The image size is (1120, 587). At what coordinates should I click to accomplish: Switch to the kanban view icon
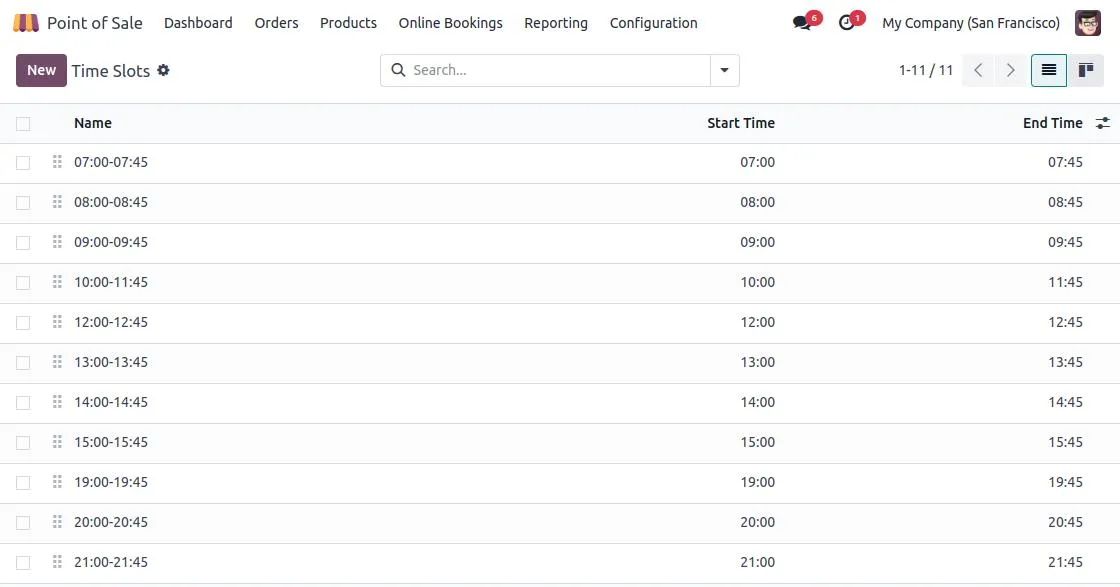pos(1086,70)
